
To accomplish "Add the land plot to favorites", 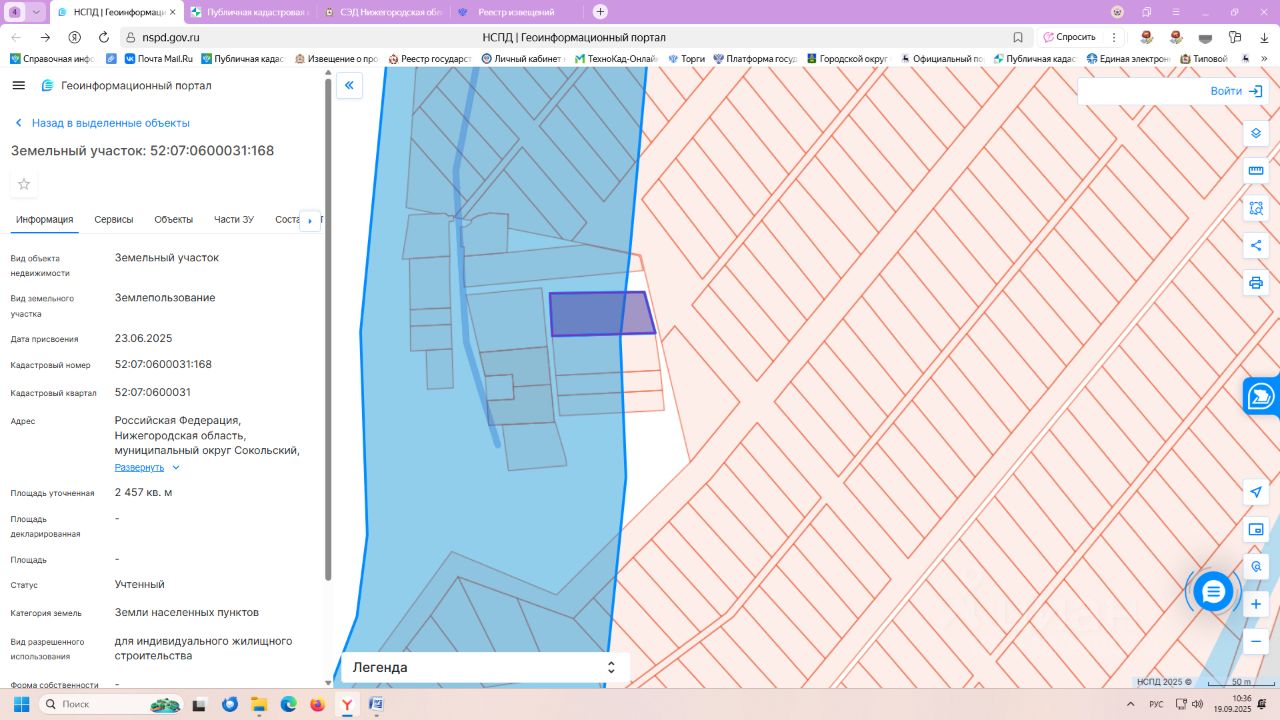I will pos(24,184).
